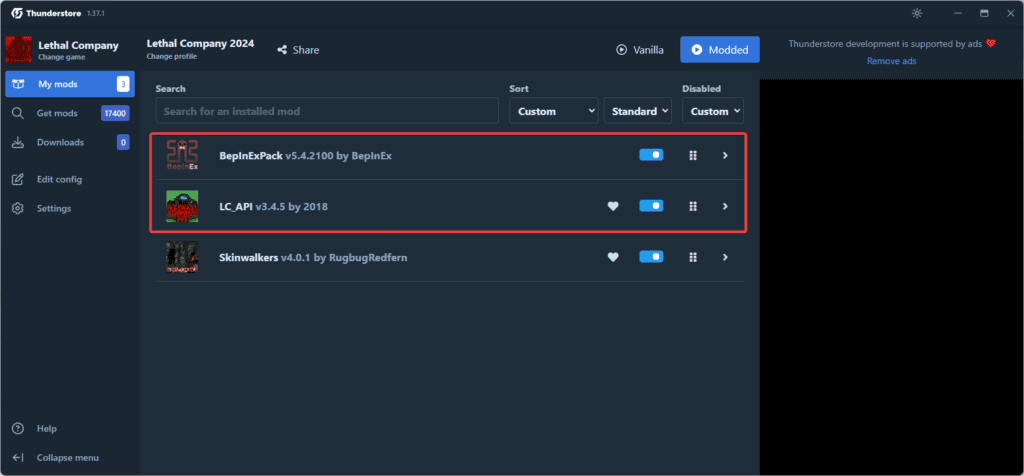
Task: Open the Get mods section
Action: coord(57,113)
